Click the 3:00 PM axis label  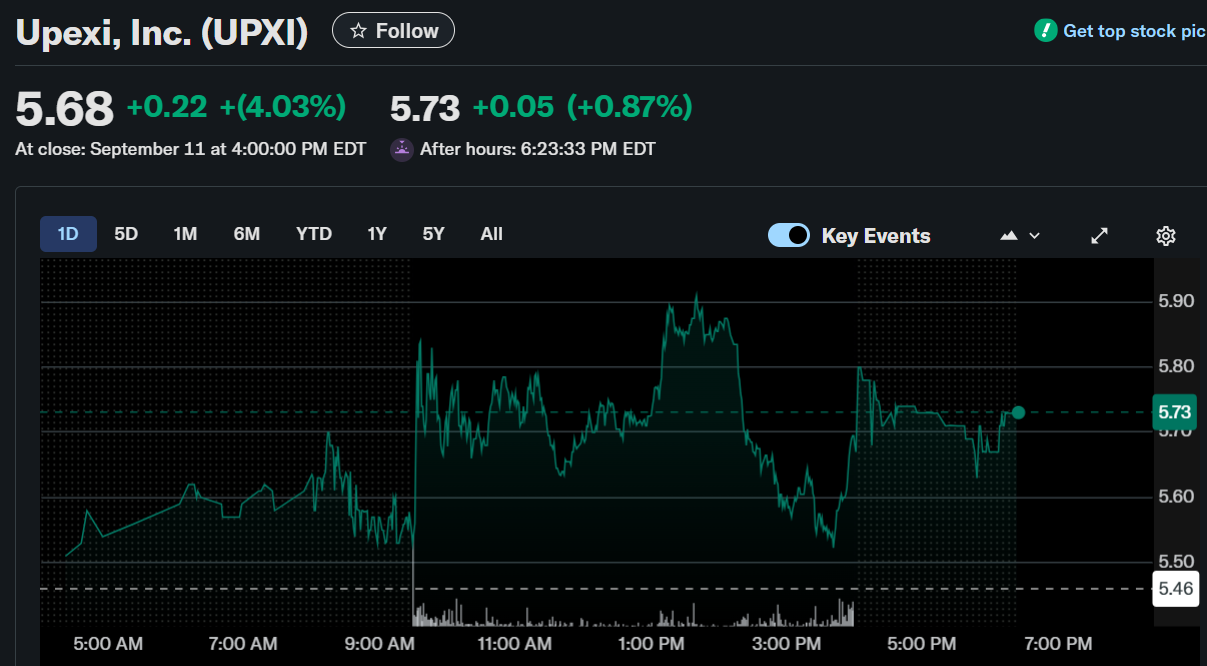(787, 644)
